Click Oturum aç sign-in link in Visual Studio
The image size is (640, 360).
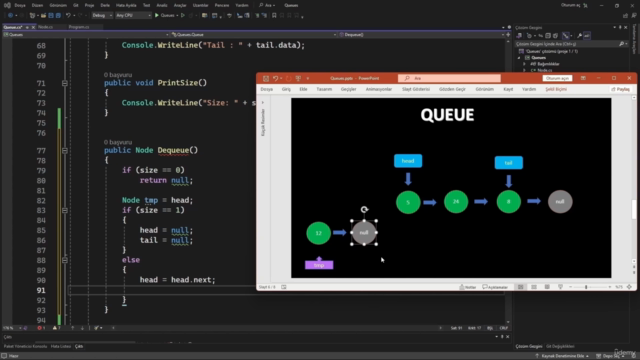point(570,5)
